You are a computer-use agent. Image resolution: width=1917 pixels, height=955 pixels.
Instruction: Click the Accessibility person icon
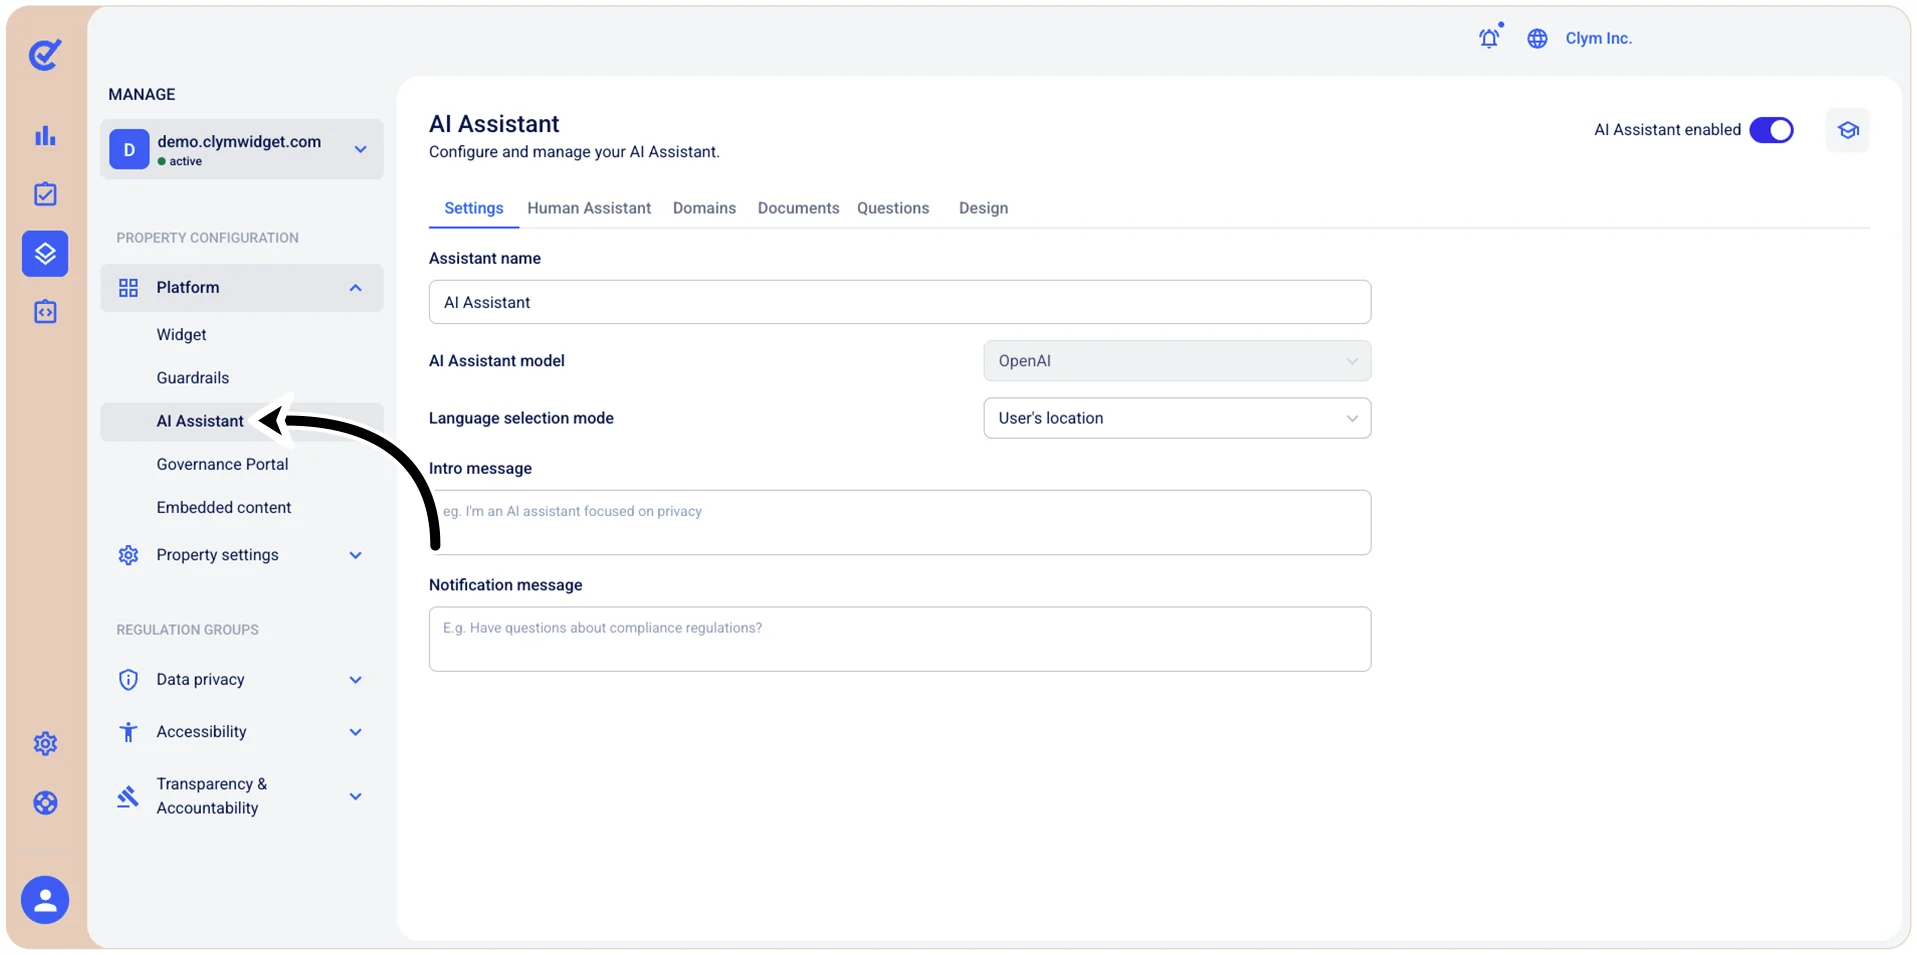pos(128,732)
